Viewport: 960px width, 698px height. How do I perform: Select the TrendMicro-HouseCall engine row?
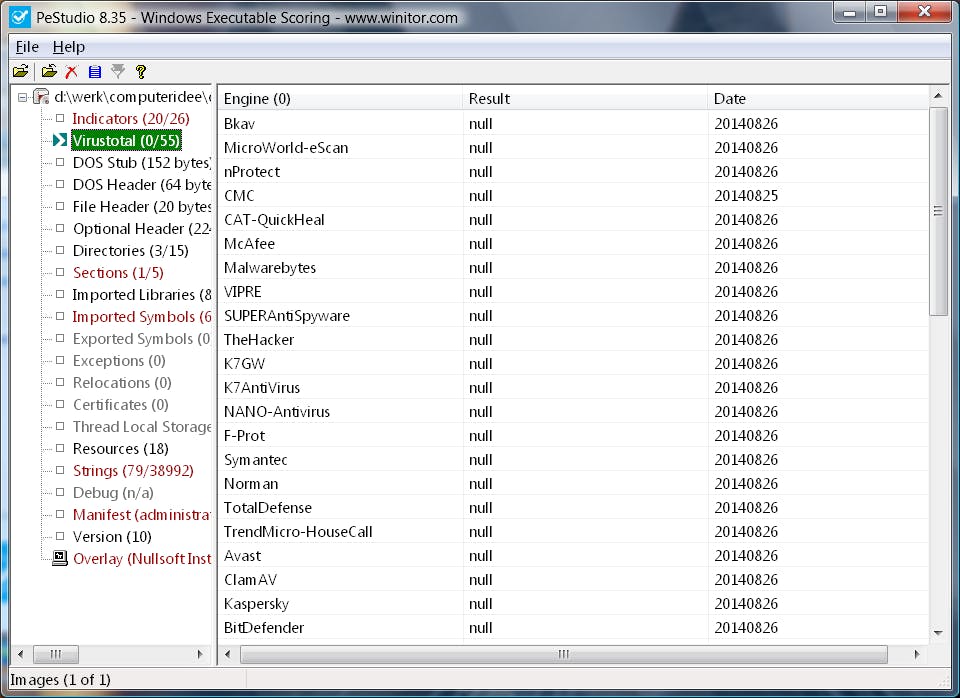[x=573, y=531]
